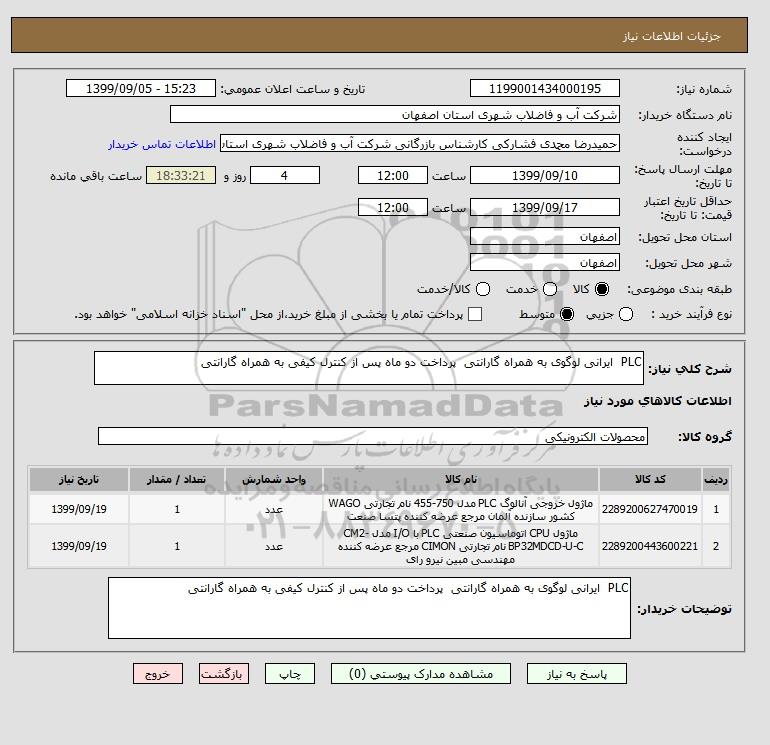Screen dimensions: 770x745
Task: Open اطلاعات تماس خریدار link
Action: tap(162, 144)
